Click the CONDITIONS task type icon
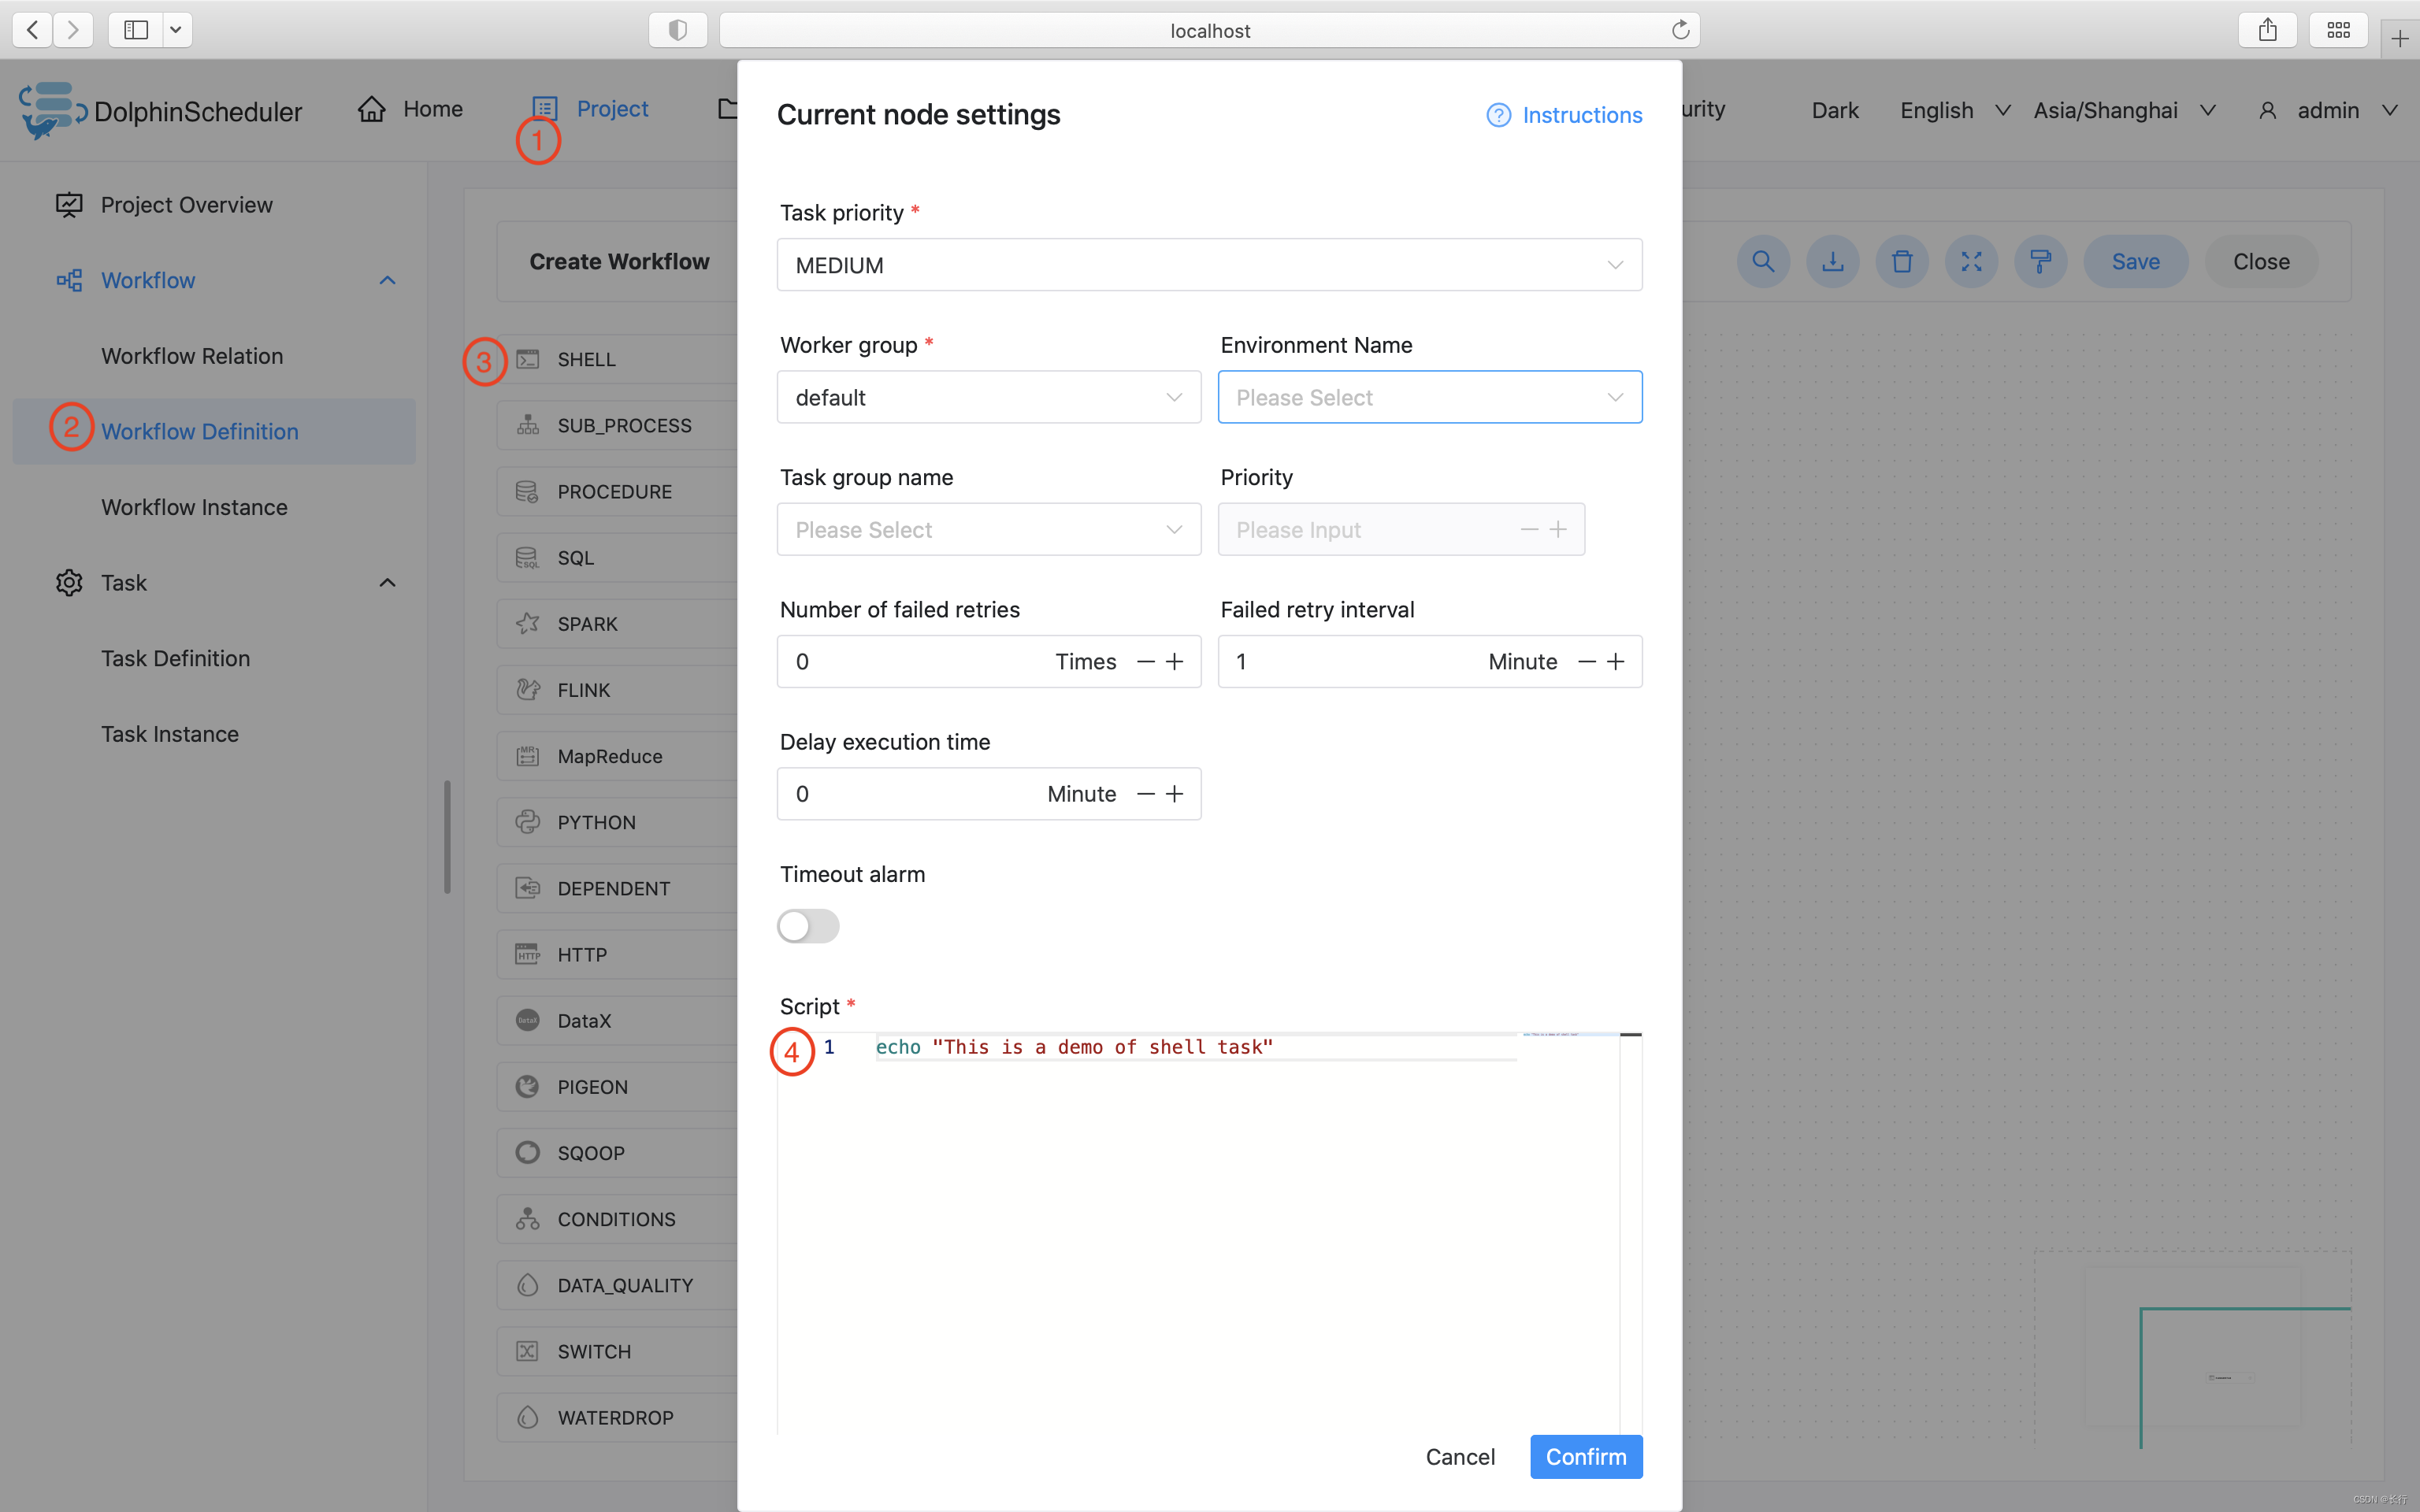Image resolution: width=2420 pixels, height=1512 pixels. coord(528,1217)
